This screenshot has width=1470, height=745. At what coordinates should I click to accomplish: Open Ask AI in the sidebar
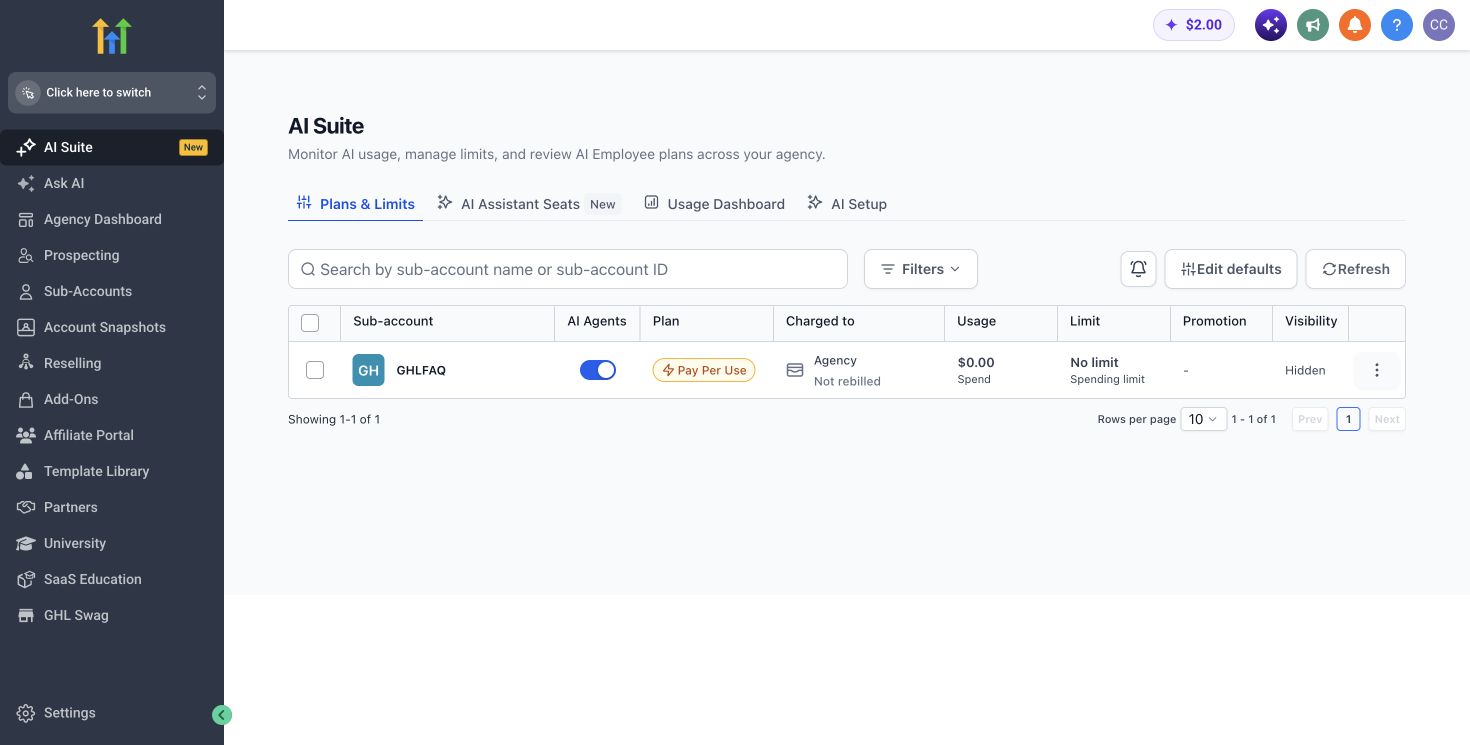tap(112, 183)
